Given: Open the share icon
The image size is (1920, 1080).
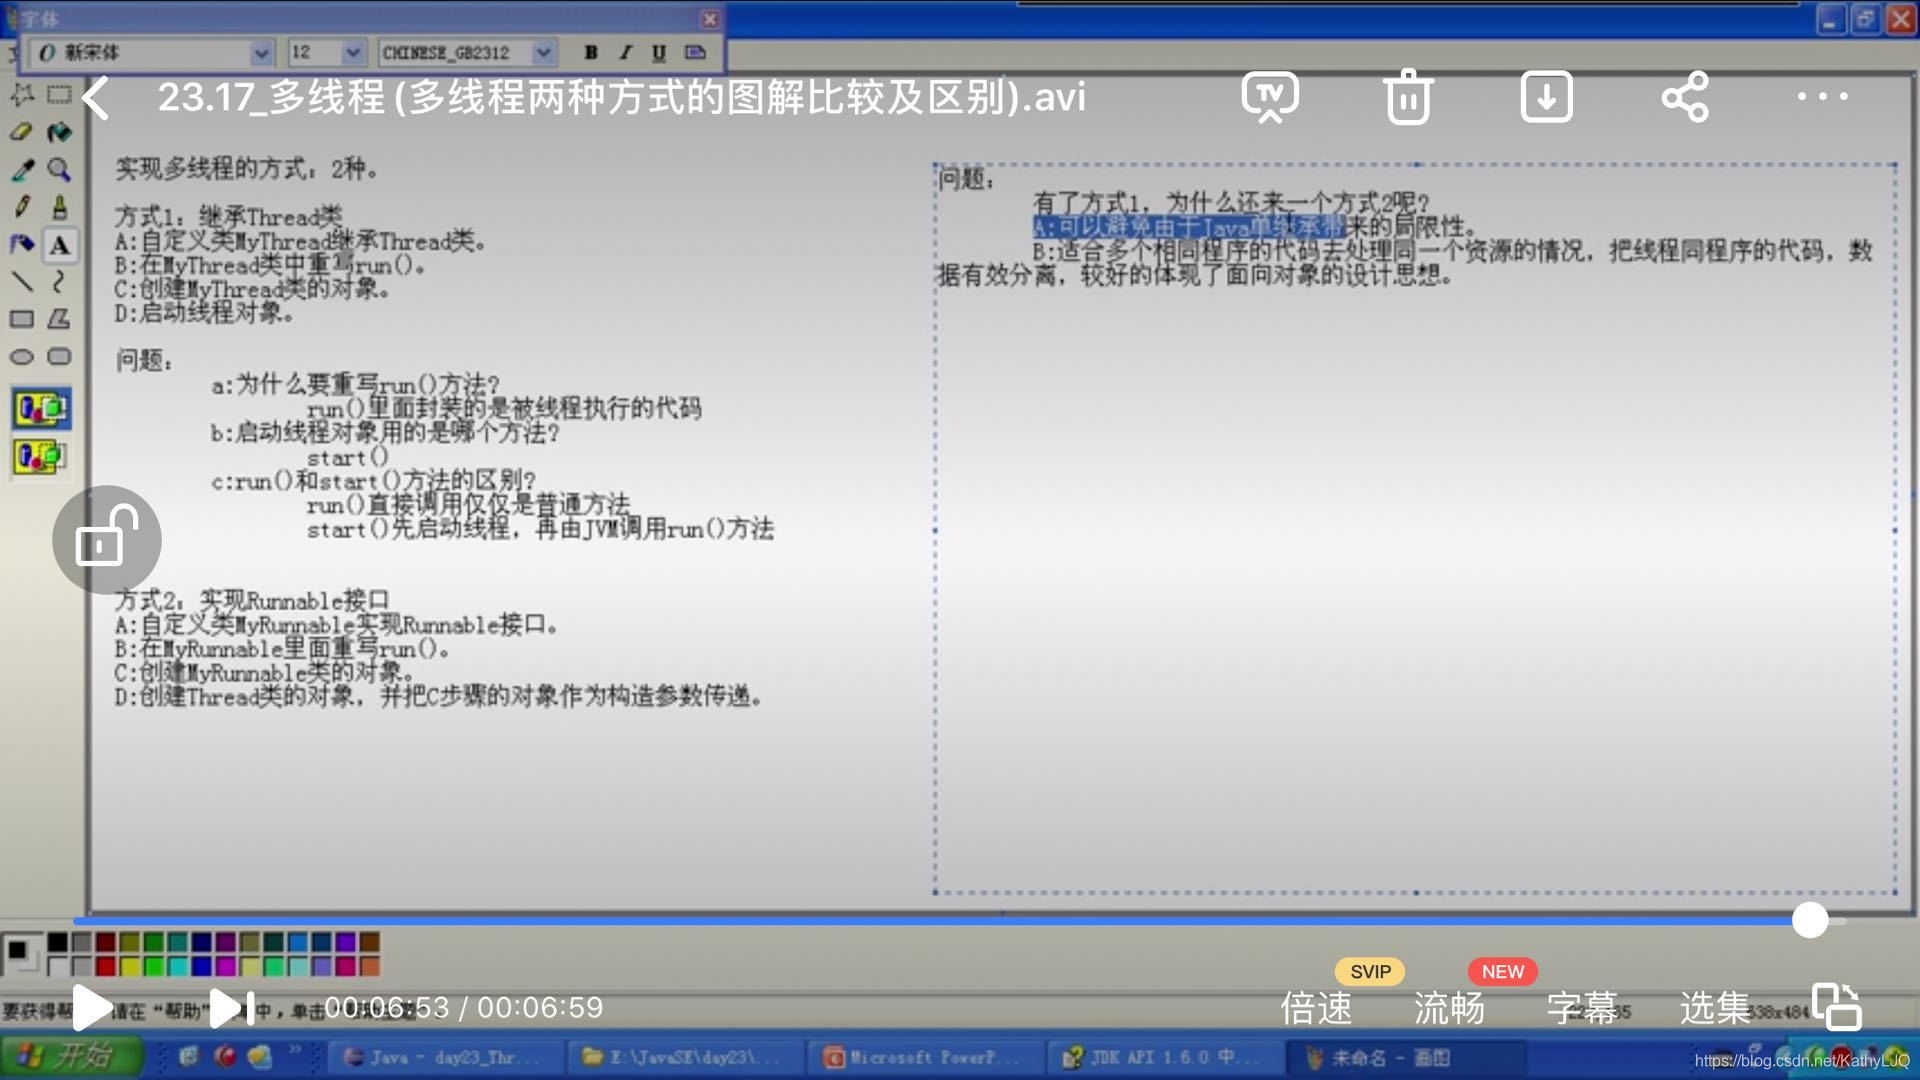Looking at the screenshot, I should pyautogui.click(x=1685, y=97).
